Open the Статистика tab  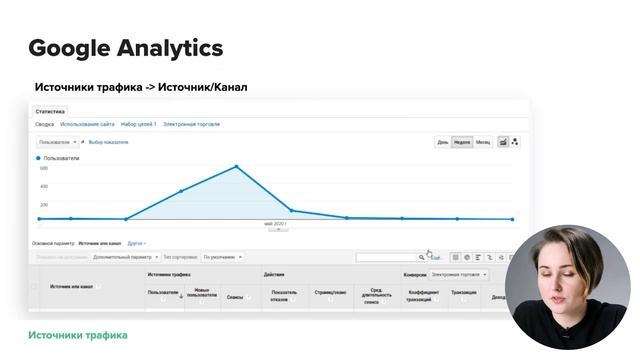pos(50,111)
